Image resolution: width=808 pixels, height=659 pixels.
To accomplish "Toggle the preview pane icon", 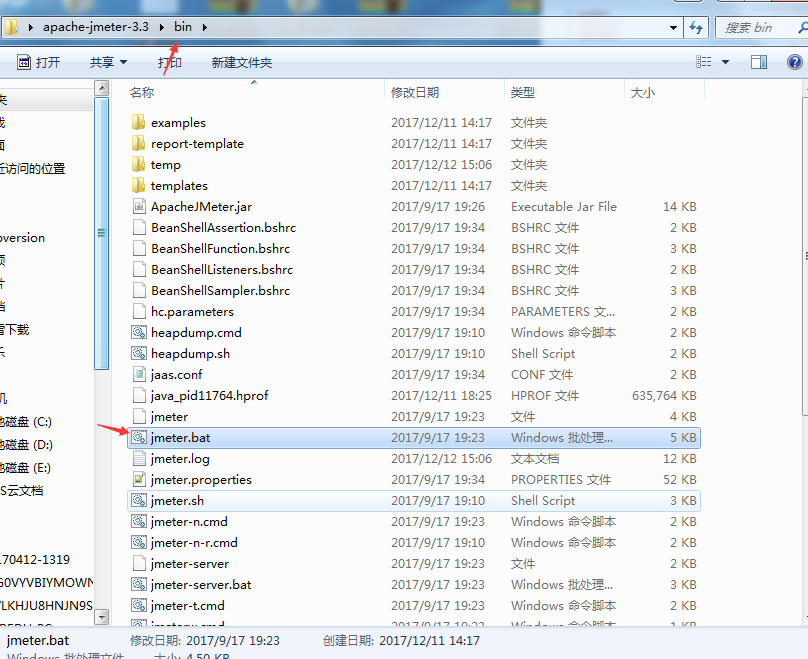I will 759,62.
